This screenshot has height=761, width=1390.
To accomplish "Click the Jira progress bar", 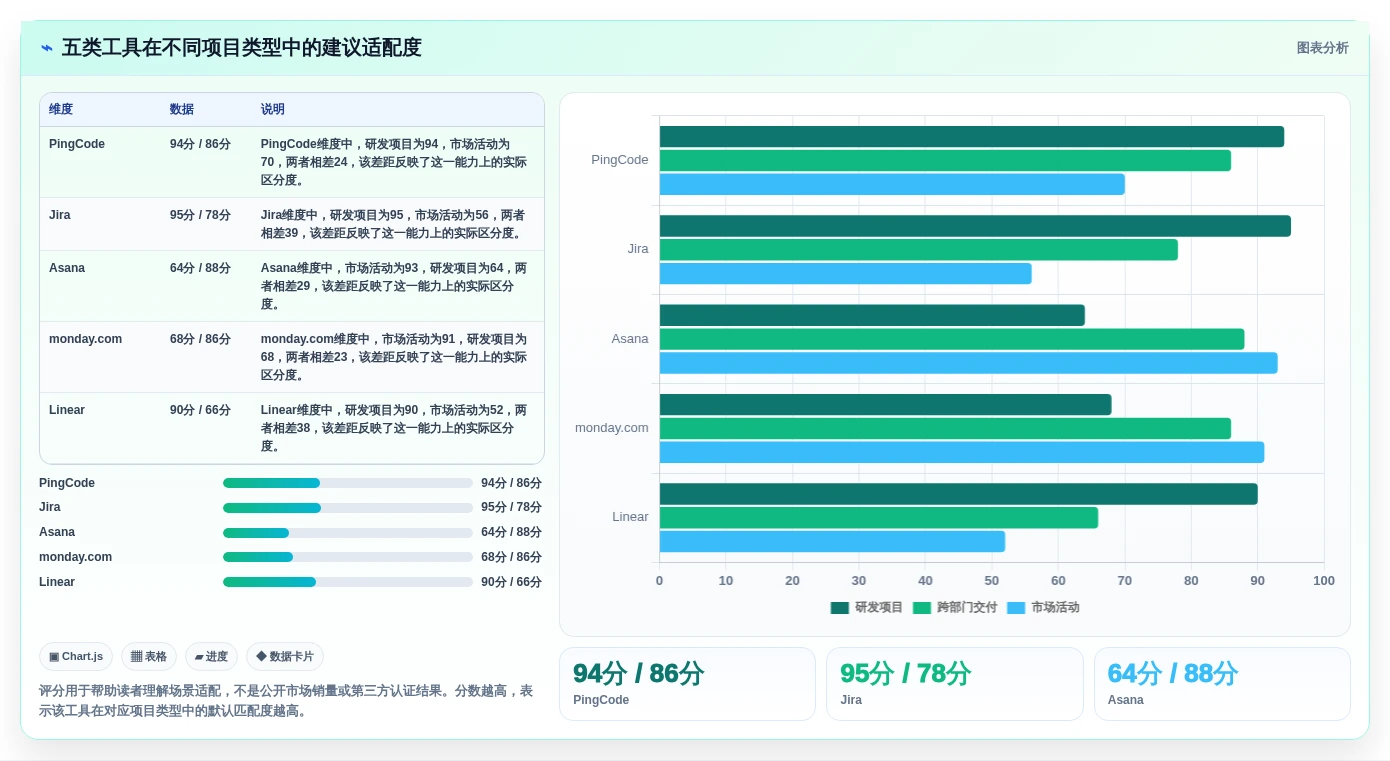I will click(348, 508).
